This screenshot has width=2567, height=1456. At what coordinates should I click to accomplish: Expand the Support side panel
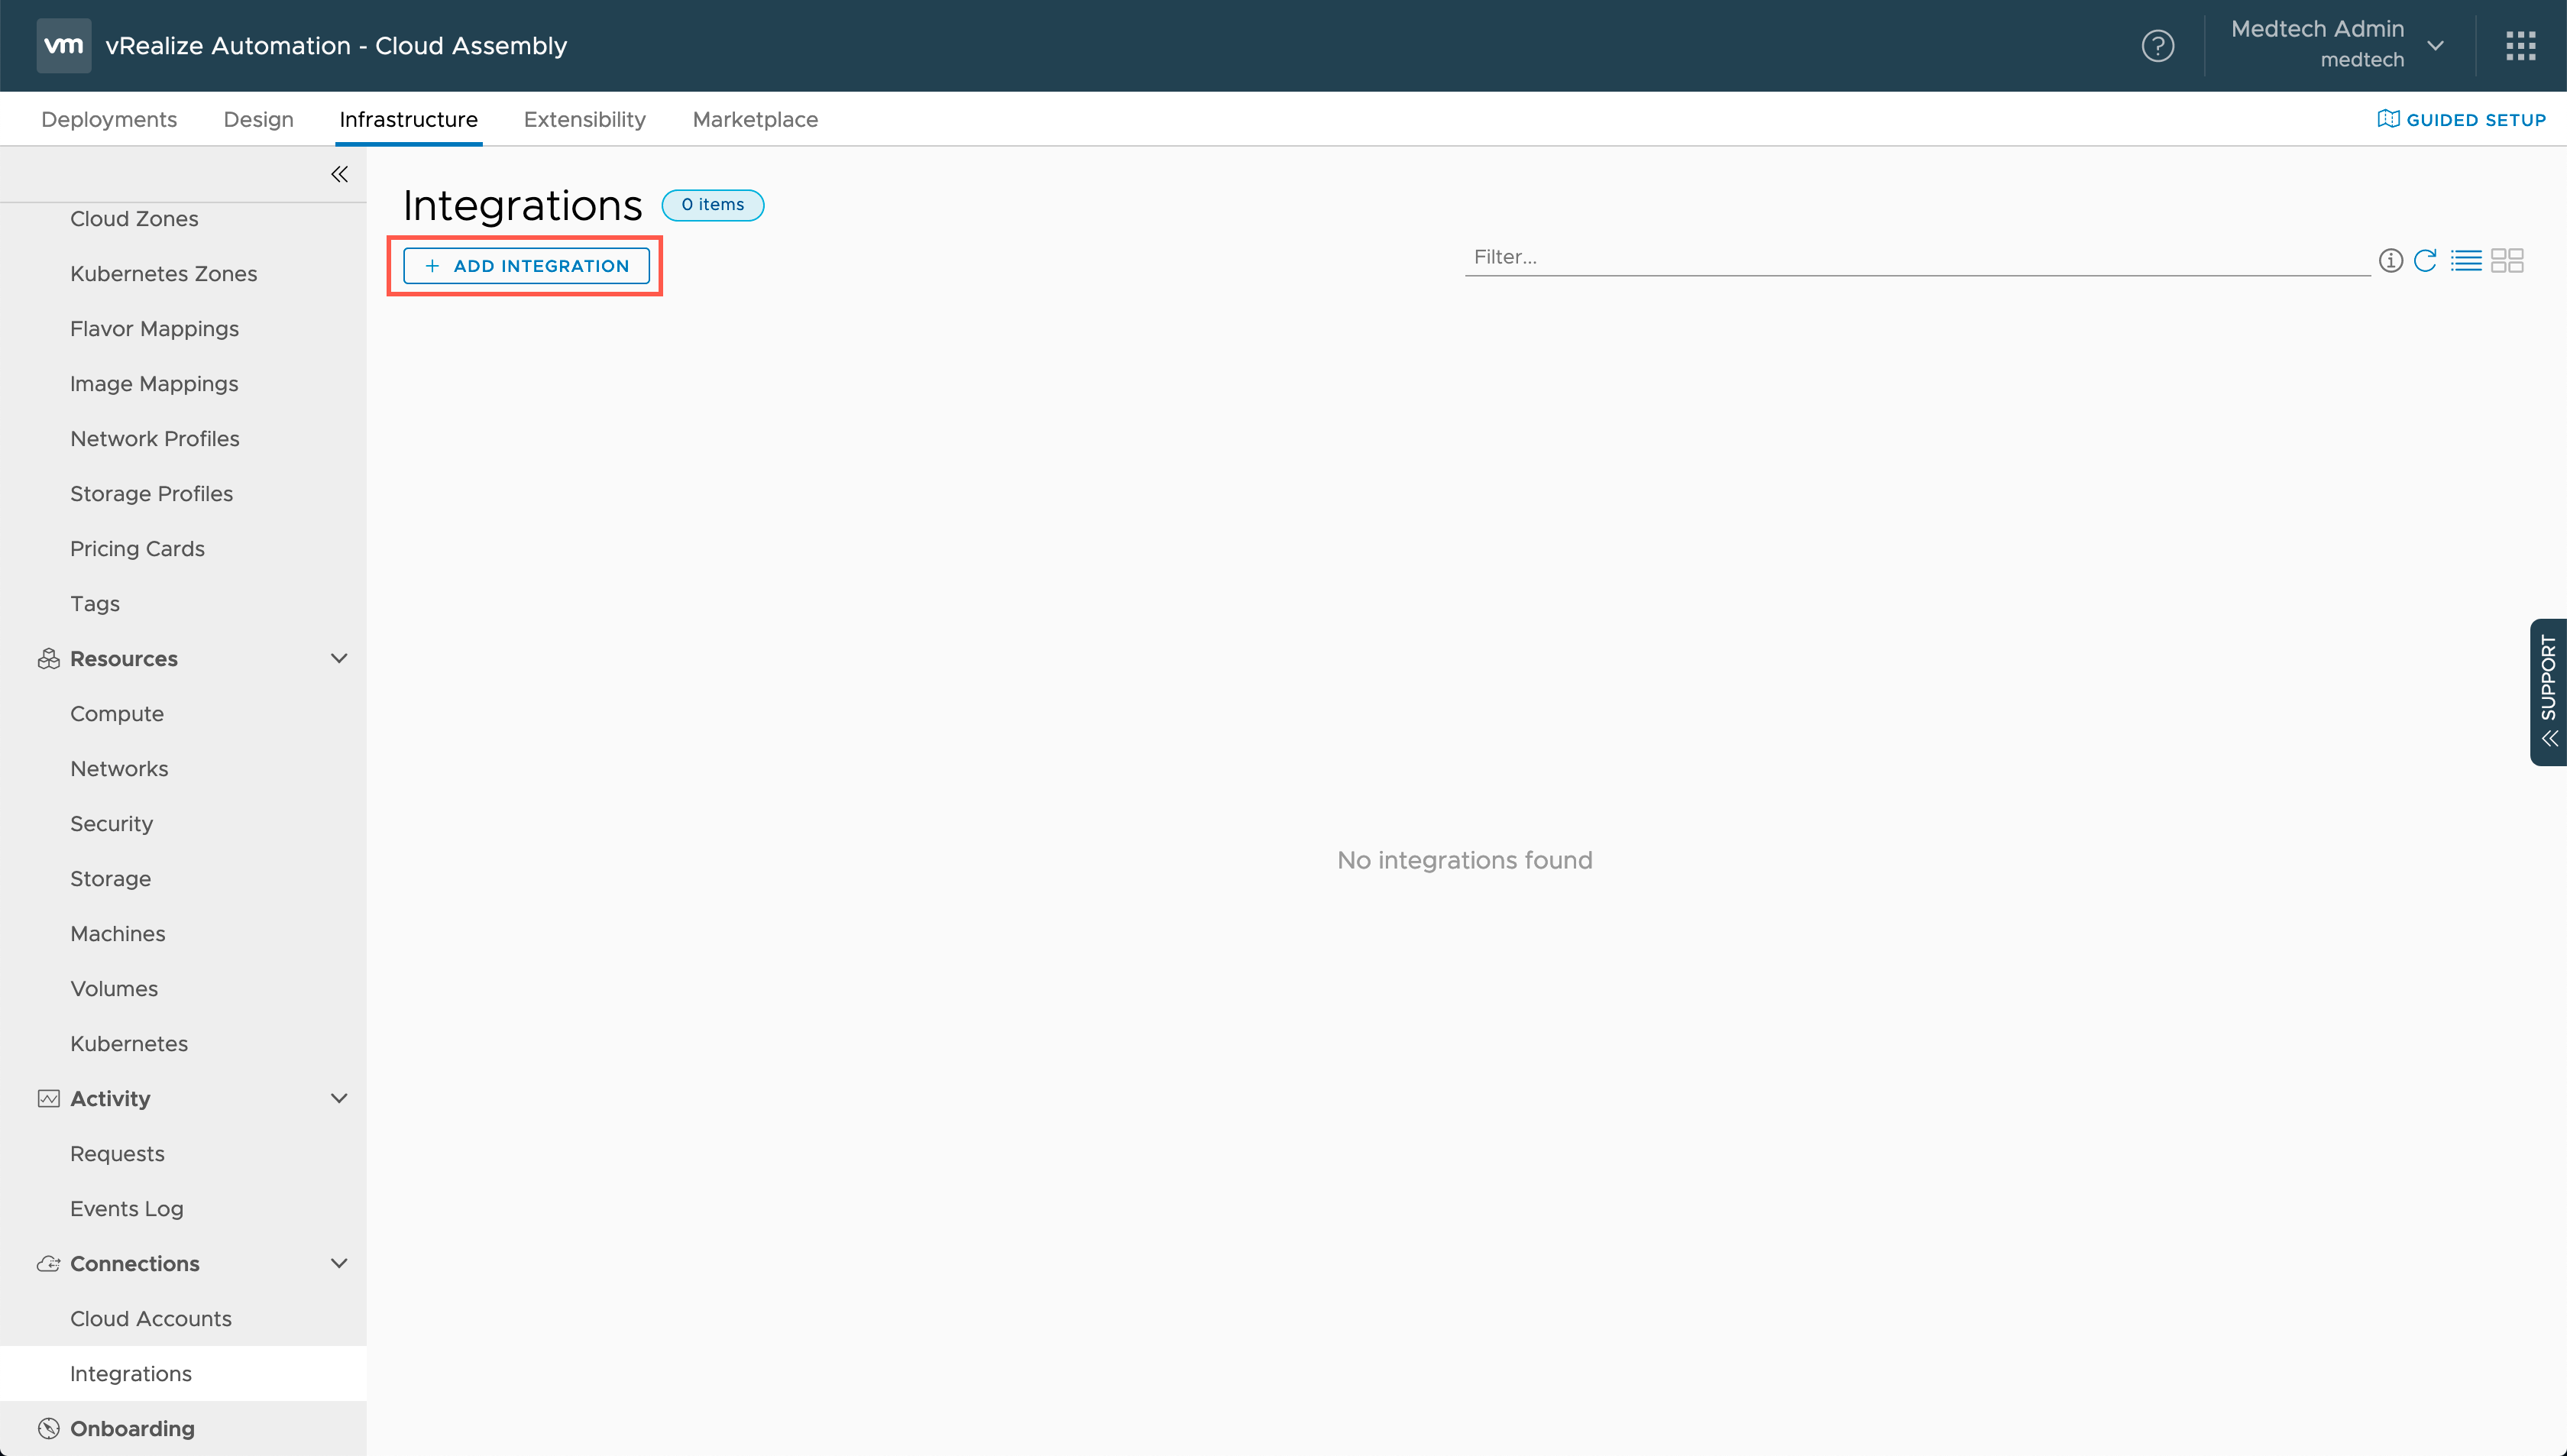click(2548, 692)
